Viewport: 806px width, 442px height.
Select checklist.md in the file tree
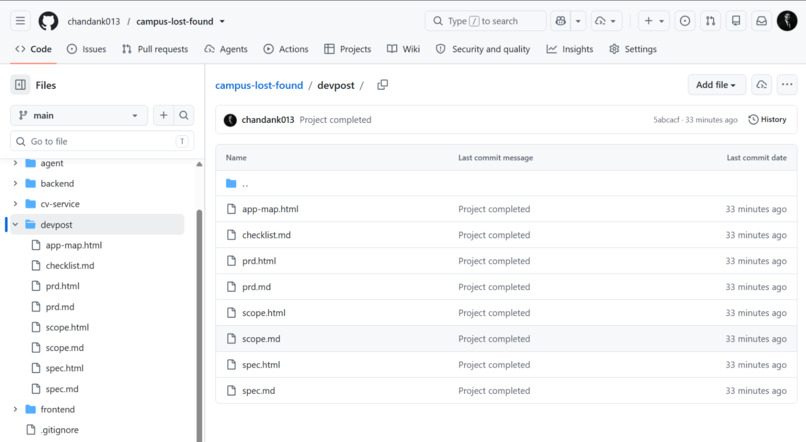pos(70,266)
